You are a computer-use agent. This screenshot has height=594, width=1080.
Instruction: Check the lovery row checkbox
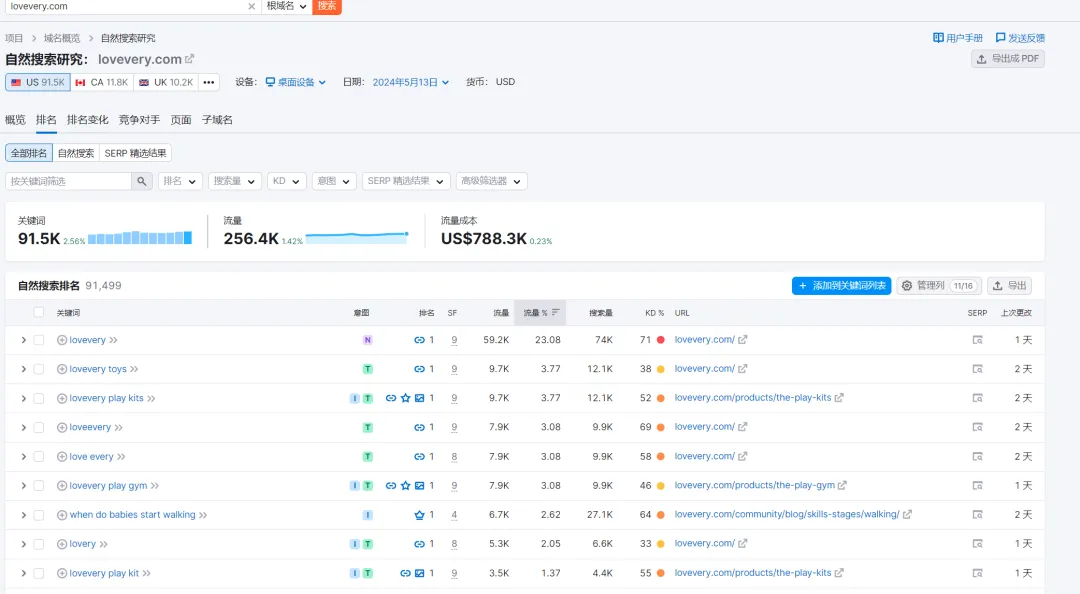click(x=39, y=544)
